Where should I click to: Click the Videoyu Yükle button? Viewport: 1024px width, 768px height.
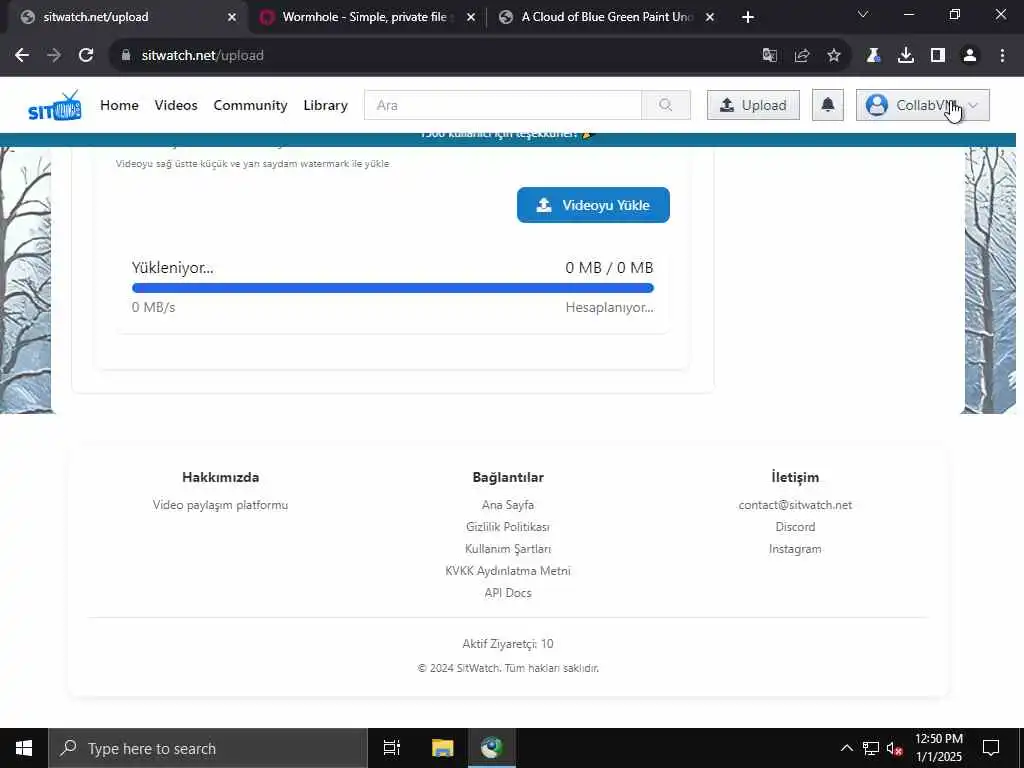click(x=593, y=205)
